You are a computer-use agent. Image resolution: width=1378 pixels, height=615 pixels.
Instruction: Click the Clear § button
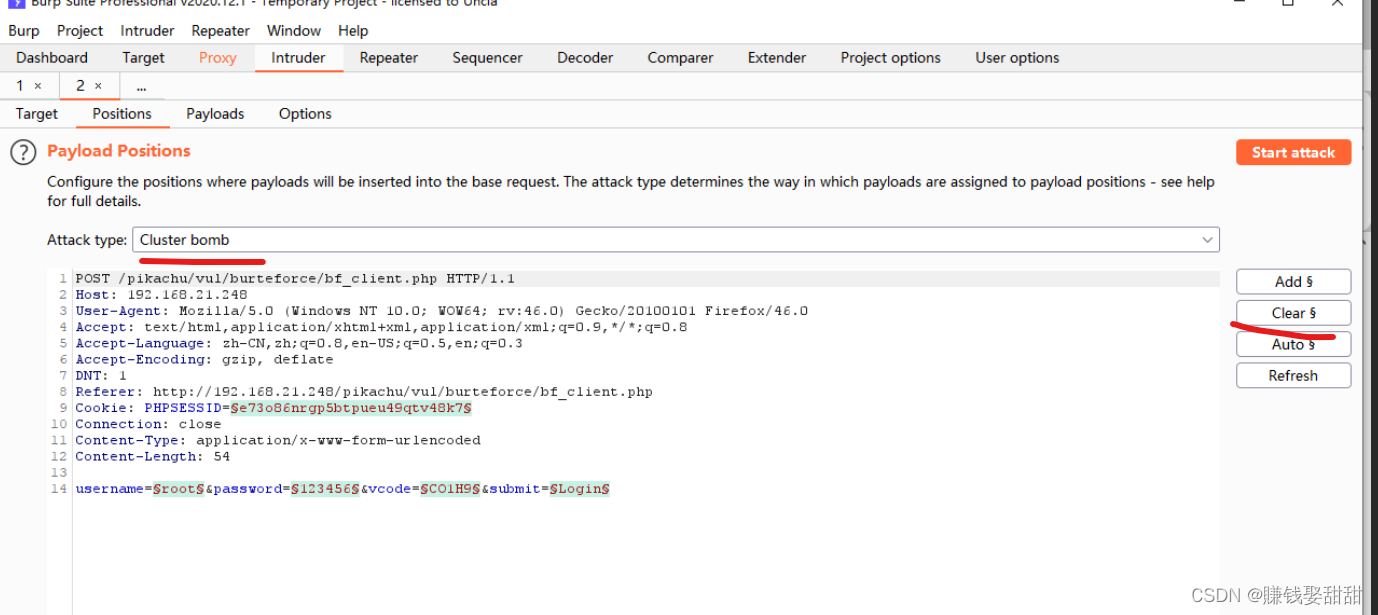tap(1293, 313)
